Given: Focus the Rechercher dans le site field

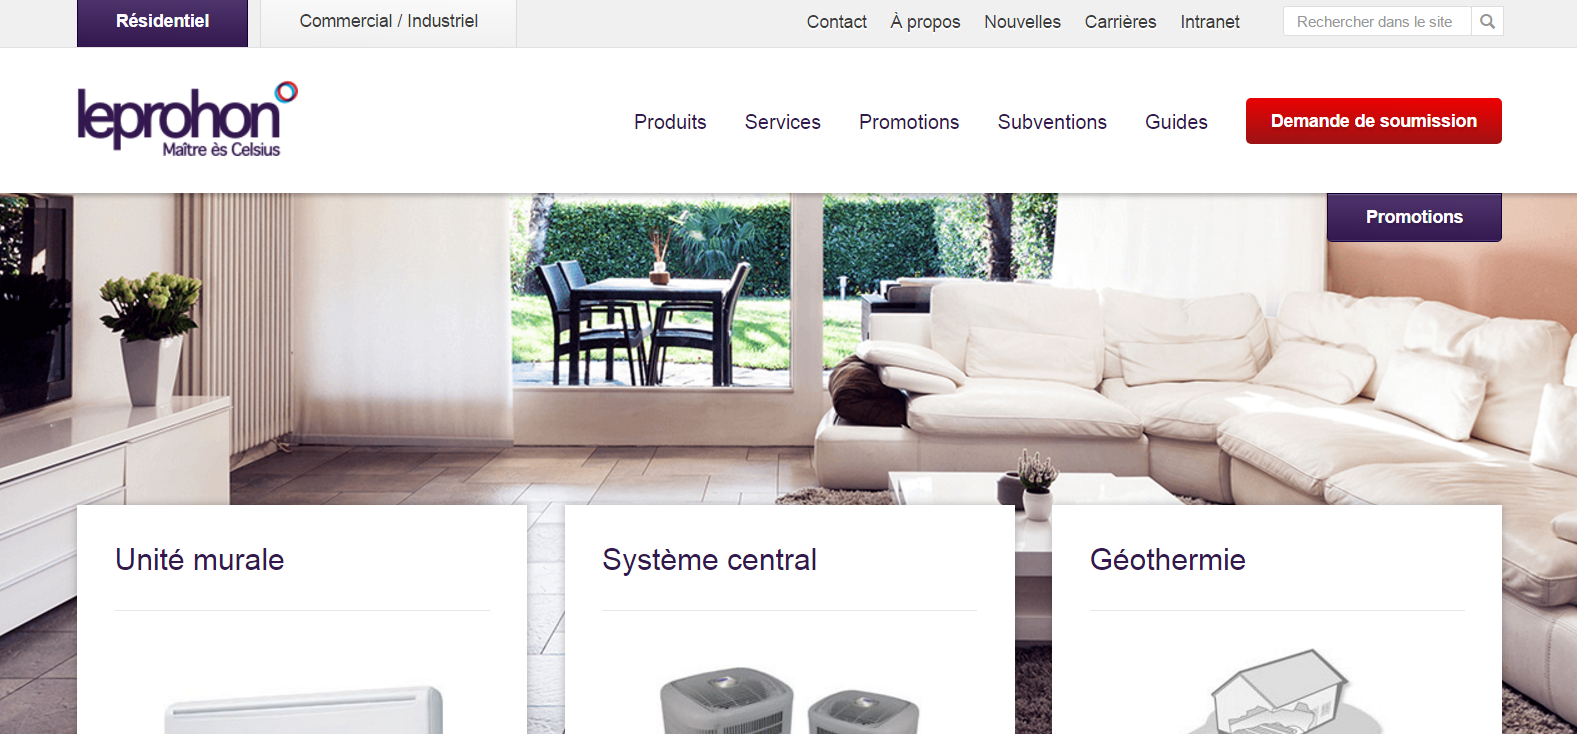Looking at the screenshot, I should click(1377, 21).
